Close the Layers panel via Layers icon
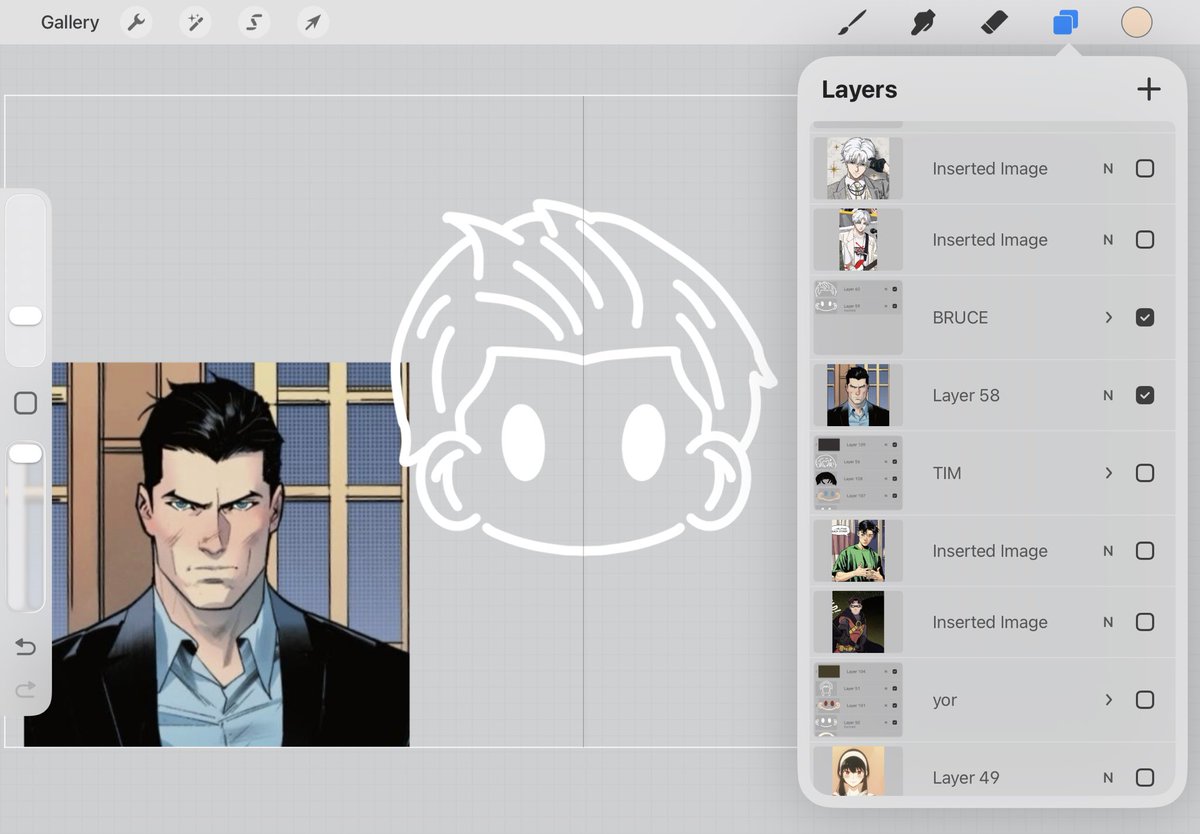Viewport: 1200px width, 834px height. (1066, 22)
